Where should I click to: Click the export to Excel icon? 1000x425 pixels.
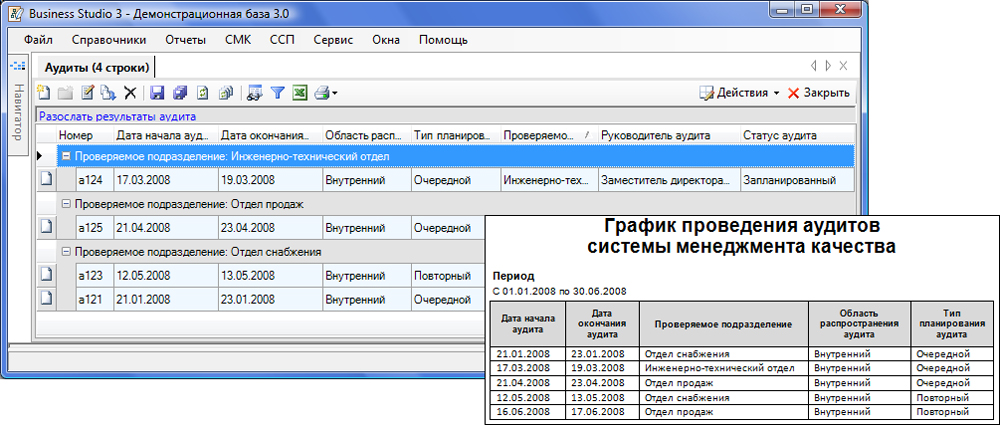[299, 93]
